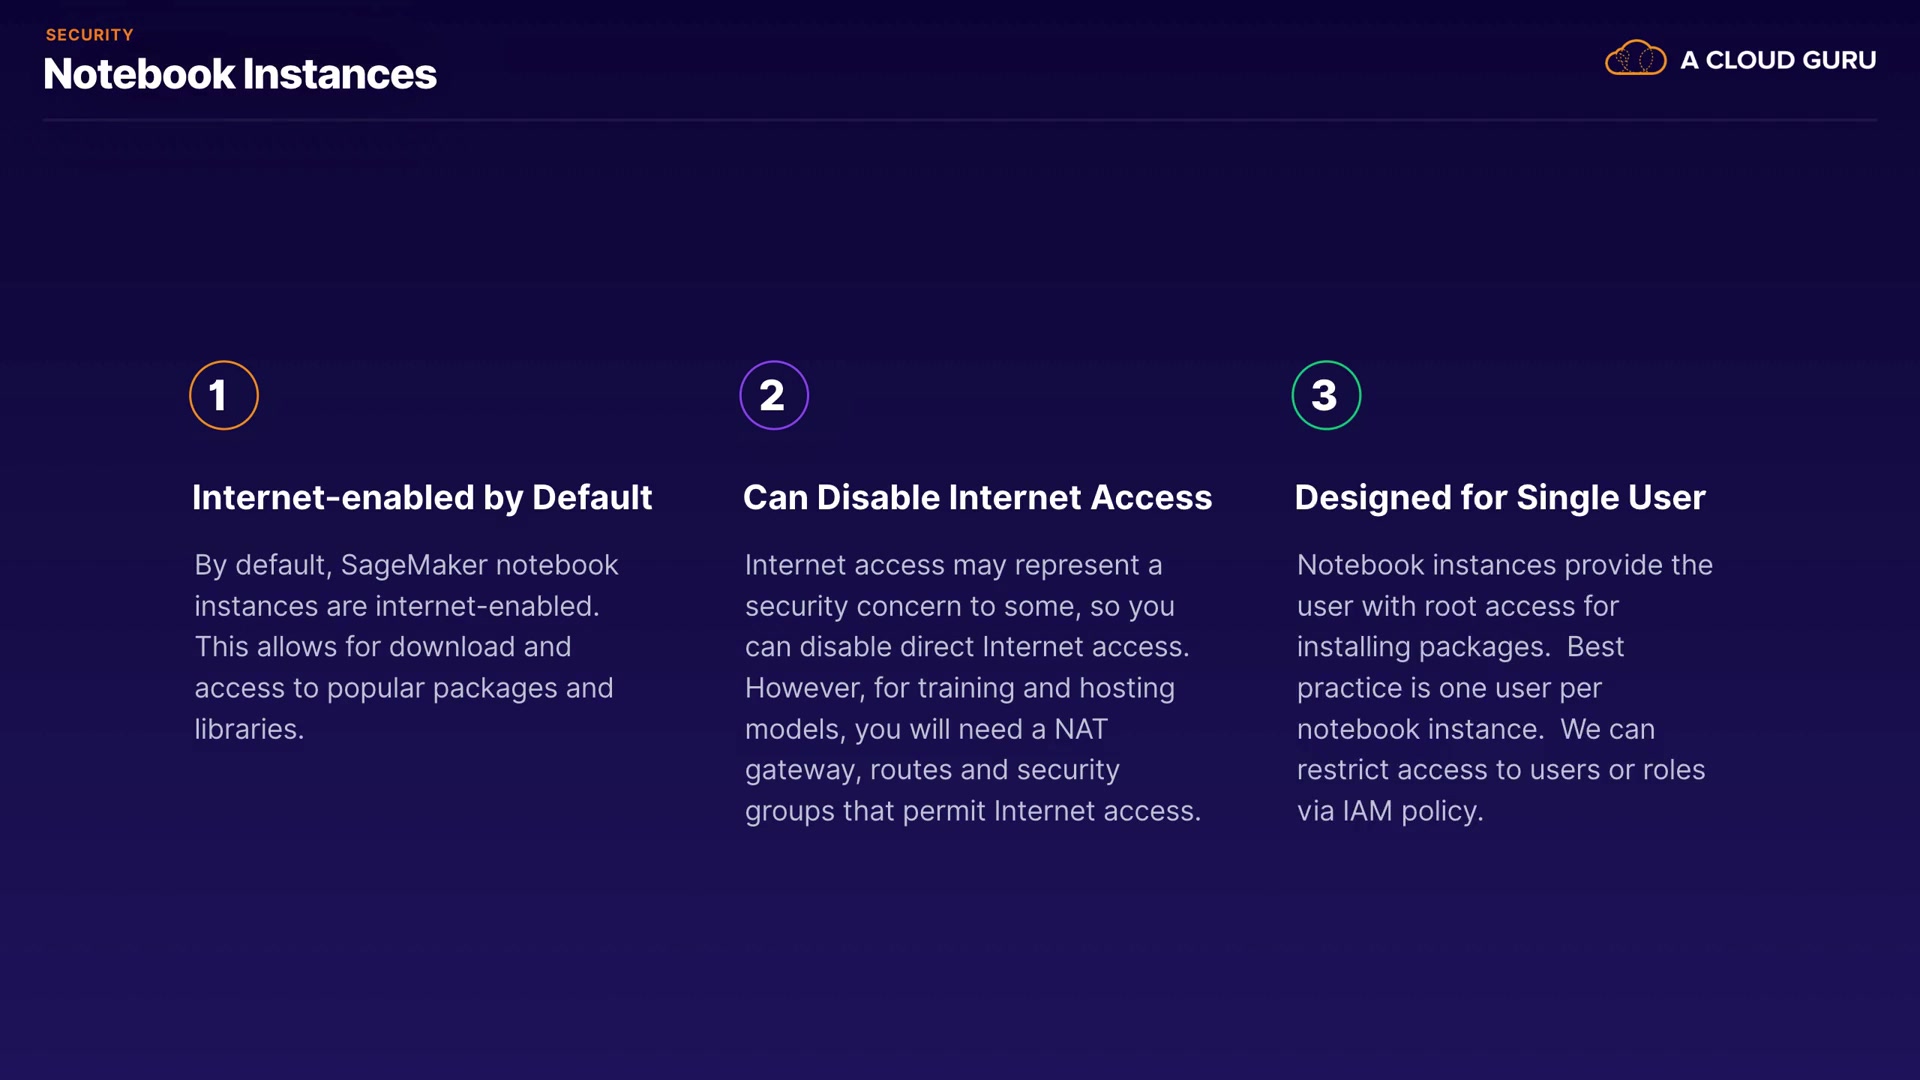Click the paragraph starting Internet access may represent
The image size is (1920, 1080).
pyautogui.click(x=970, y=687)
